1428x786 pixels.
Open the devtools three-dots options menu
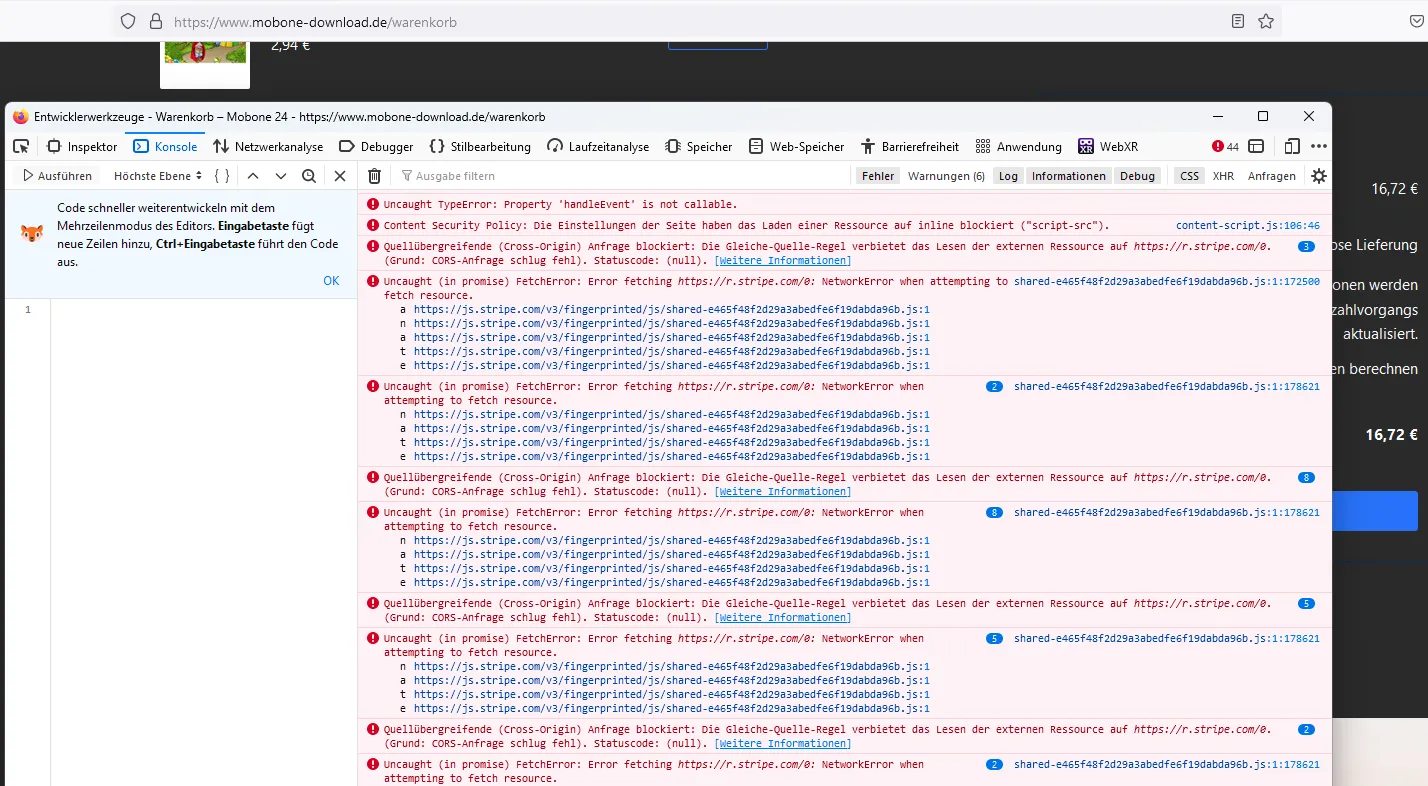click(x=1319, y=147)
